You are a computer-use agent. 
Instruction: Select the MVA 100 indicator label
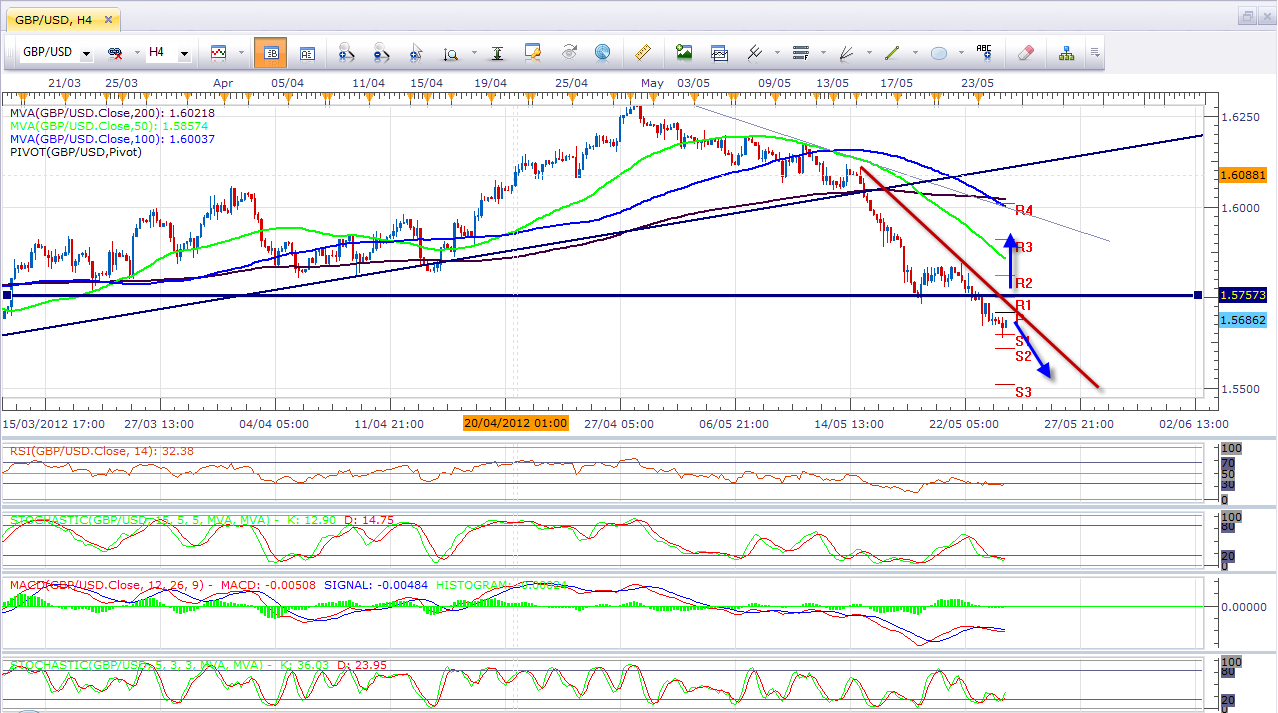113,140
